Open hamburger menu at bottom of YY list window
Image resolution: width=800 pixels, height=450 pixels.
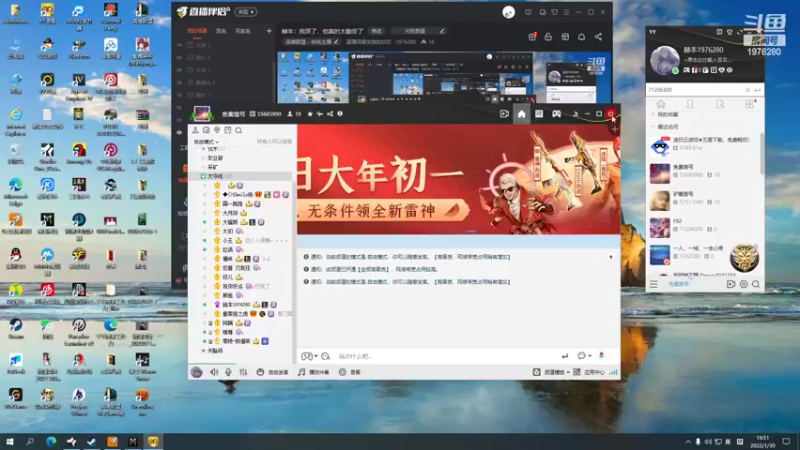click(654, 284)
